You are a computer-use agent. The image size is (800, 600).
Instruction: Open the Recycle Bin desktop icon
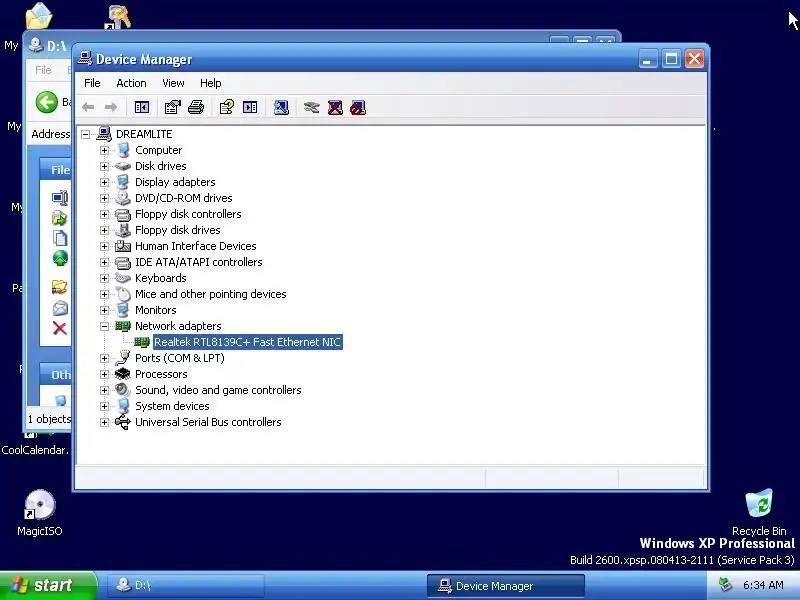pyautogui.click(x=759, y=504)
